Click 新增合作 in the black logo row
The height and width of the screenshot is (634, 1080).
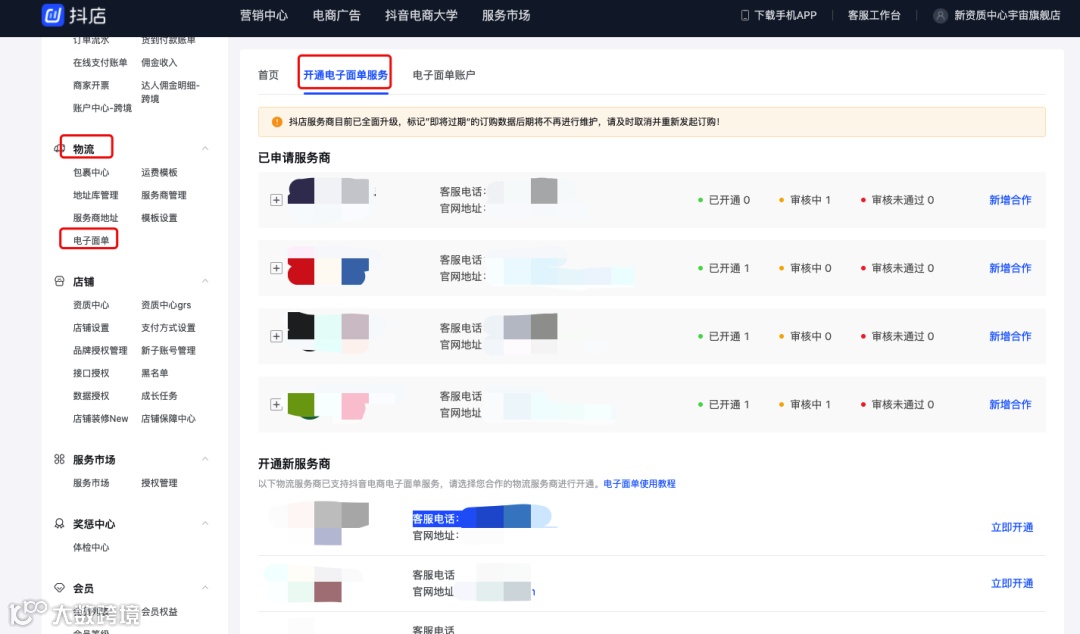tap(1010, 336)
